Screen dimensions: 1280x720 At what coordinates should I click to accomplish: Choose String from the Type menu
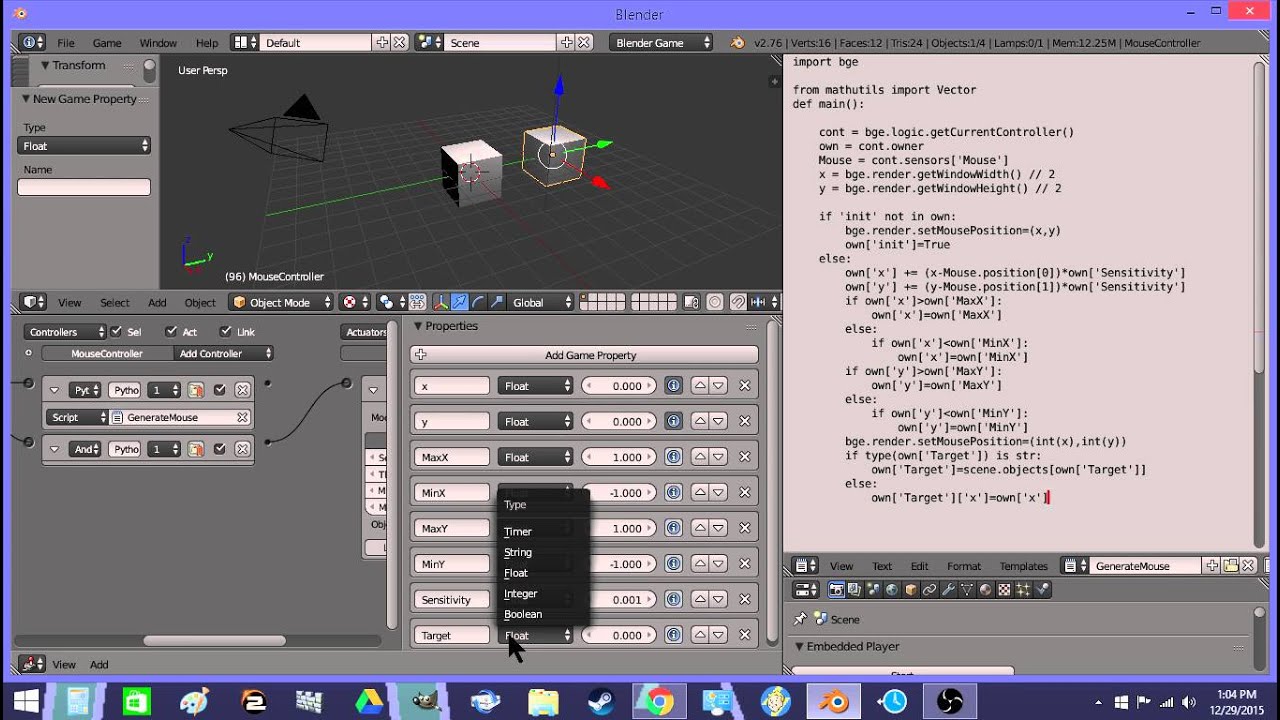point(518,552)
